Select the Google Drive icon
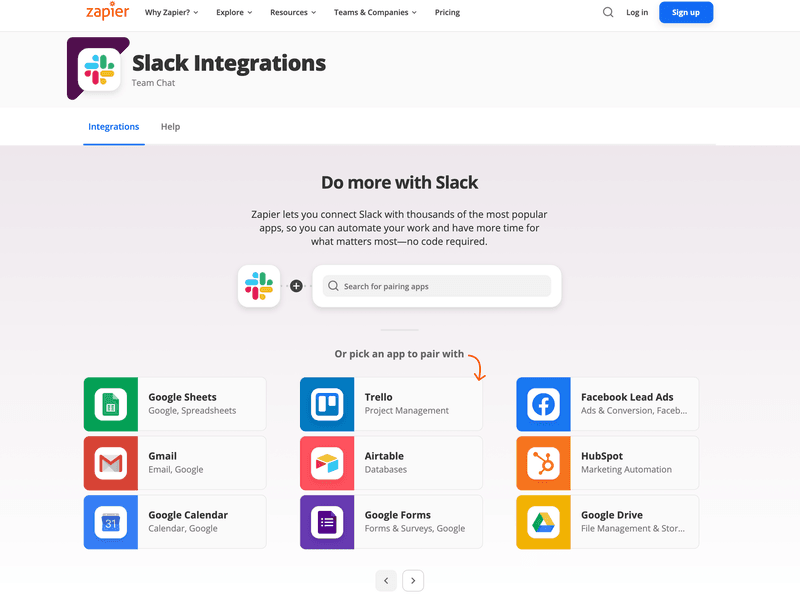800x605 pixels. [x=543, y=522]
